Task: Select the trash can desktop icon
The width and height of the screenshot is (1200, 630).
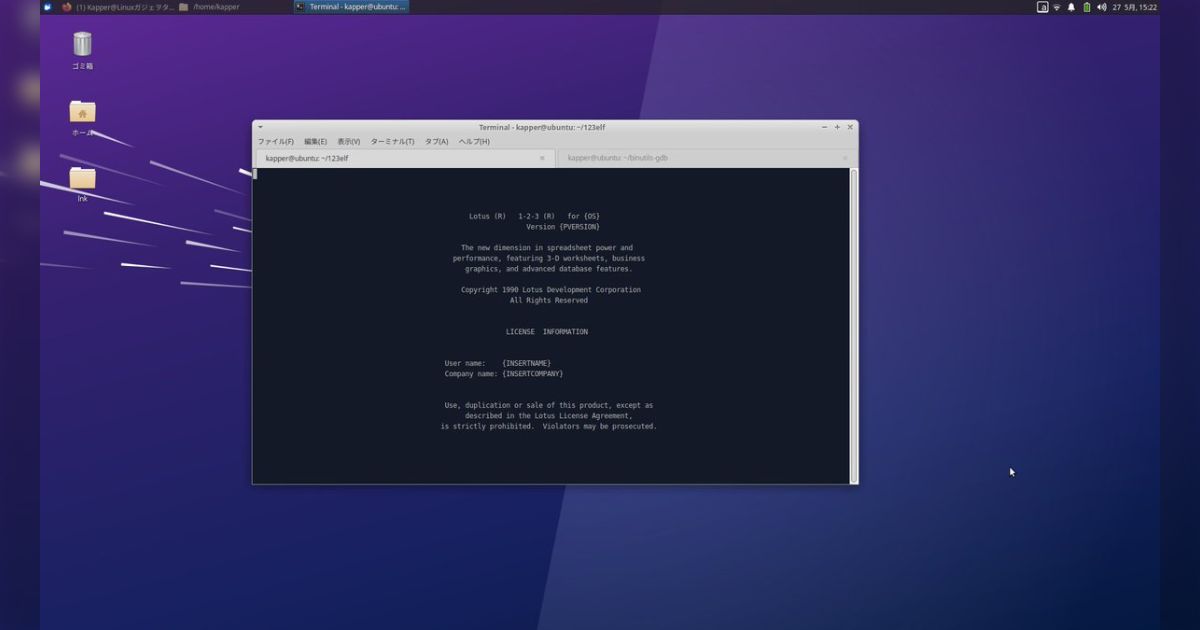Action: click(x=82, y=50)
